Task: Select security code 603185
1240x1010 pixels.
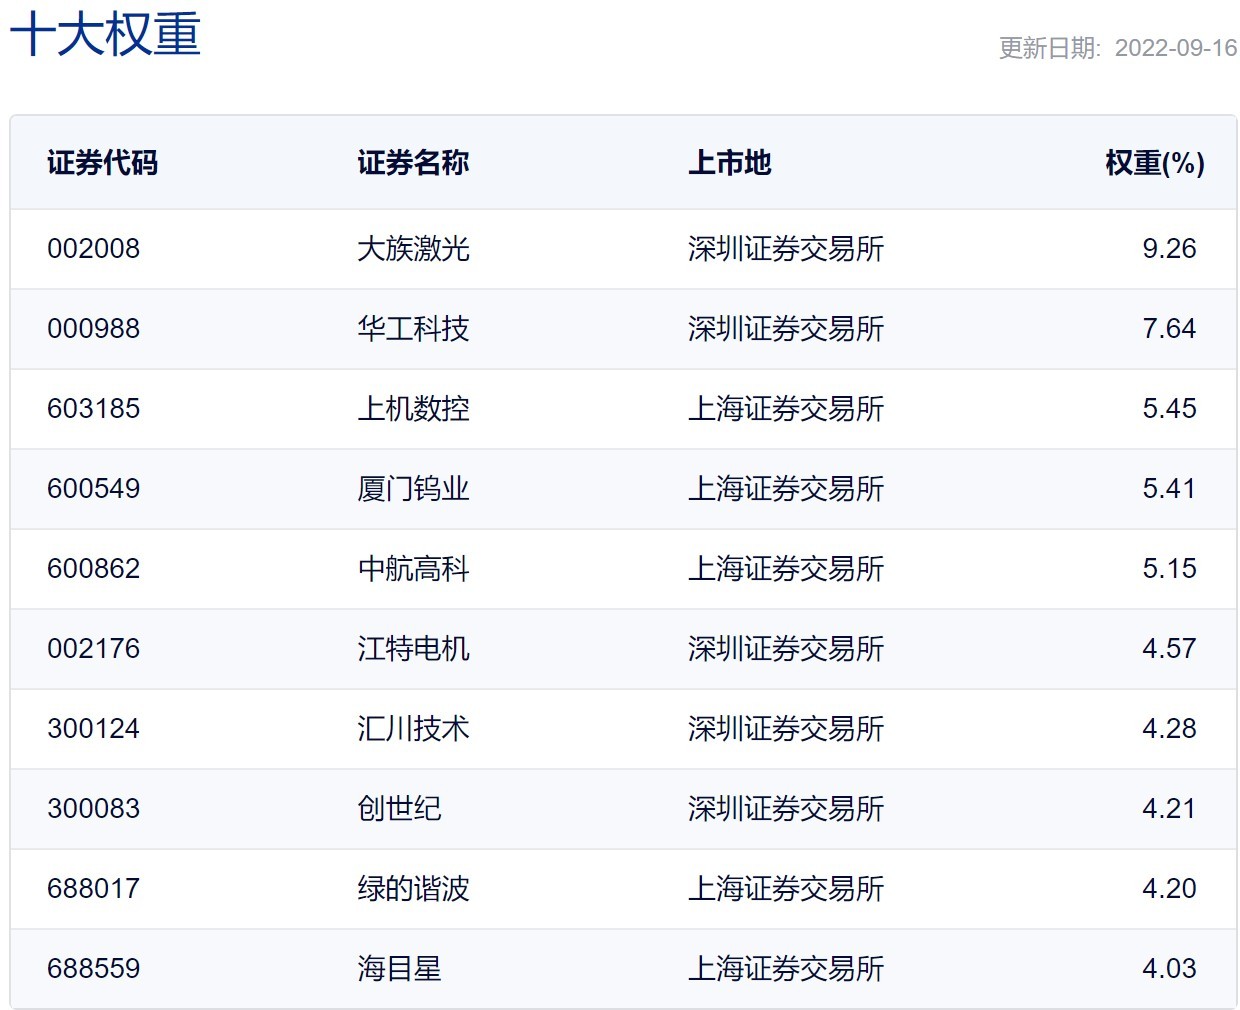Action: click(x=93, y=409)
